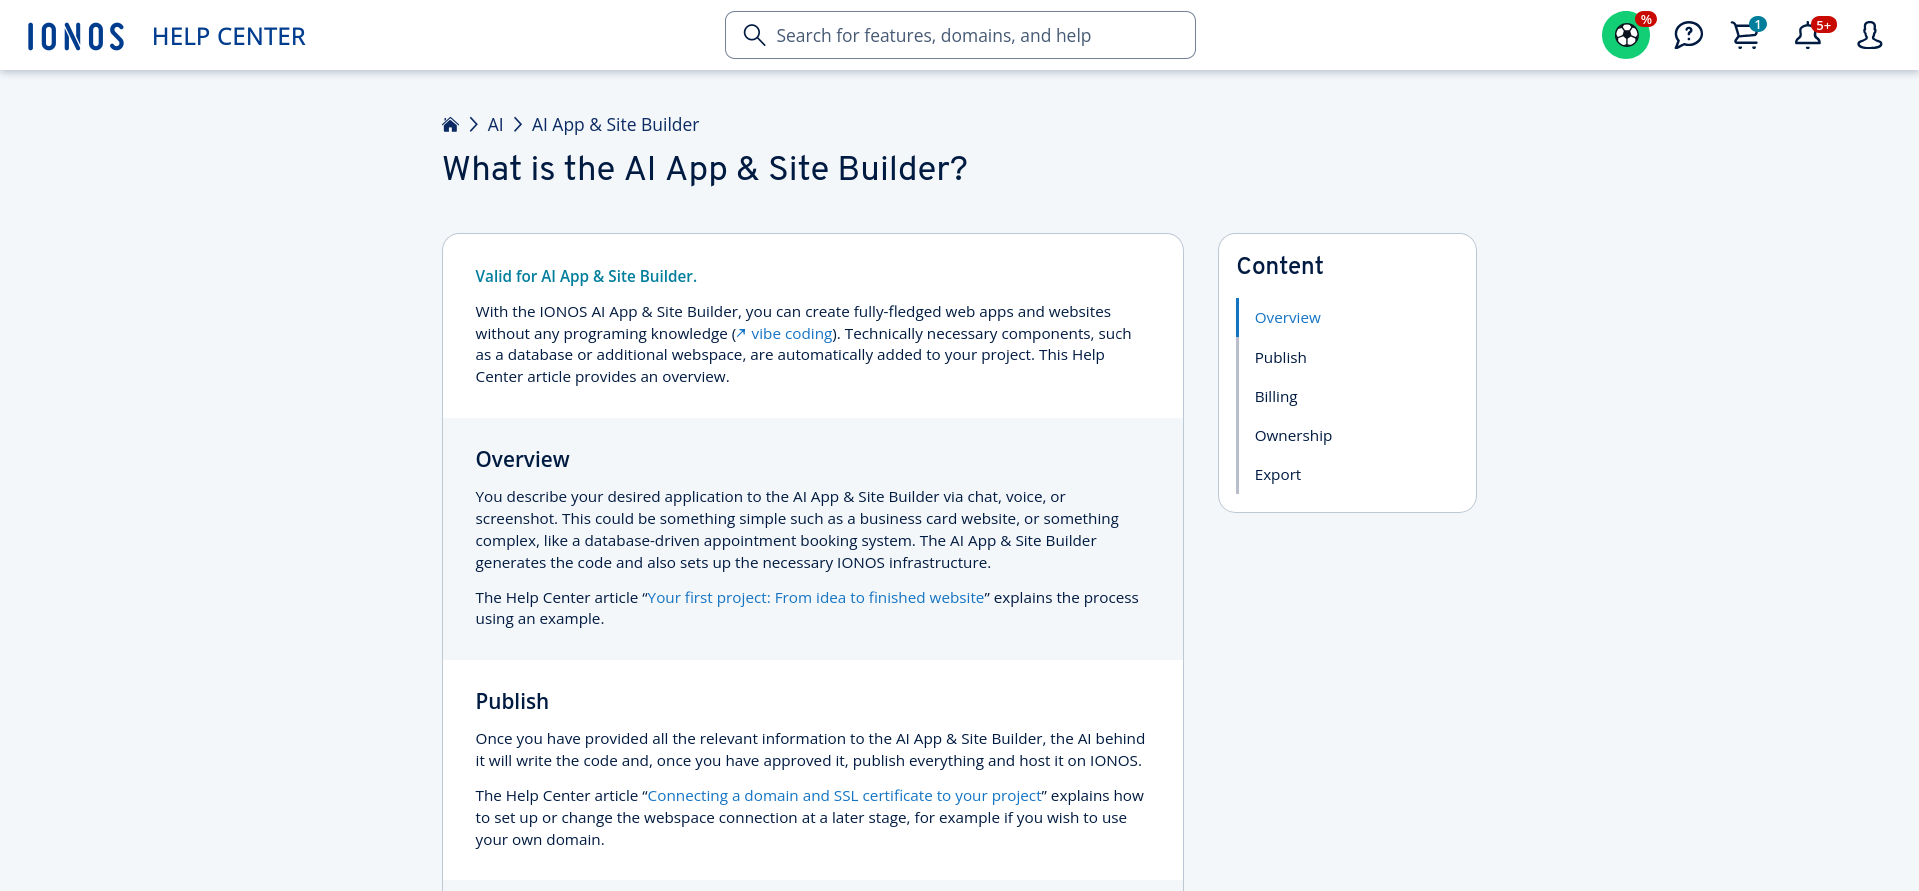Open the shopping cart icon

pos(1746,35)
